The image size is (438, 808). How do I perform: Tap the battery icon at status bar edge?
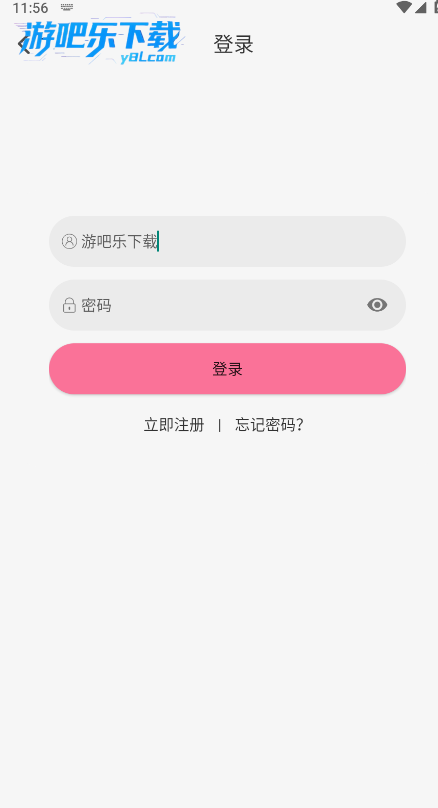coord(434,7)
